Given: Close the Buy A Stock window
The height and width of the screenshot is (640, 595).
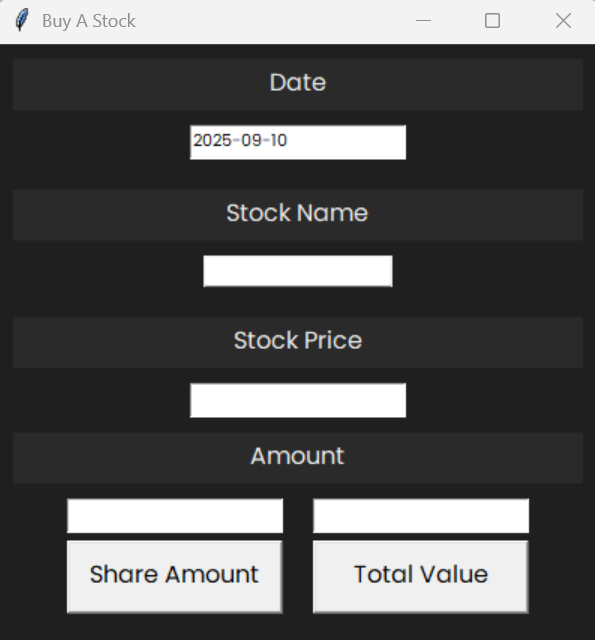Looking at the screenshot, I should (x=563, y=20).
